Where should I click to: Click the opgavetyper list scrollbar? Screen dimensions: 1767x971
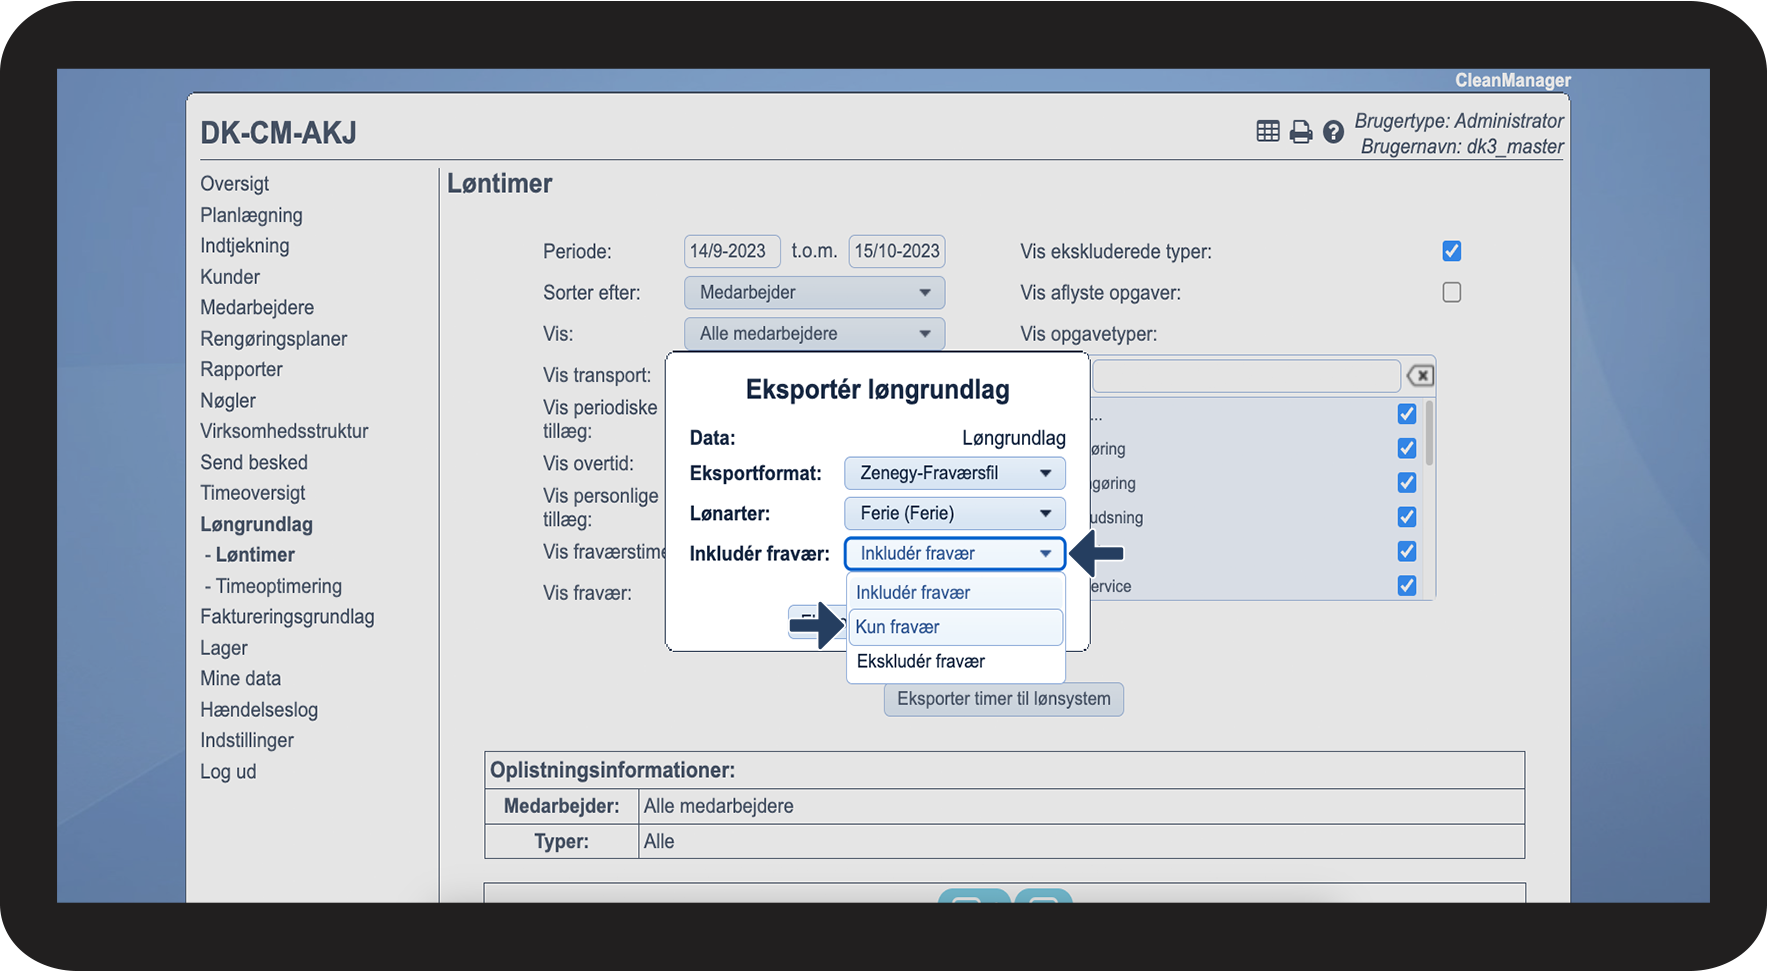(1429, 433)
